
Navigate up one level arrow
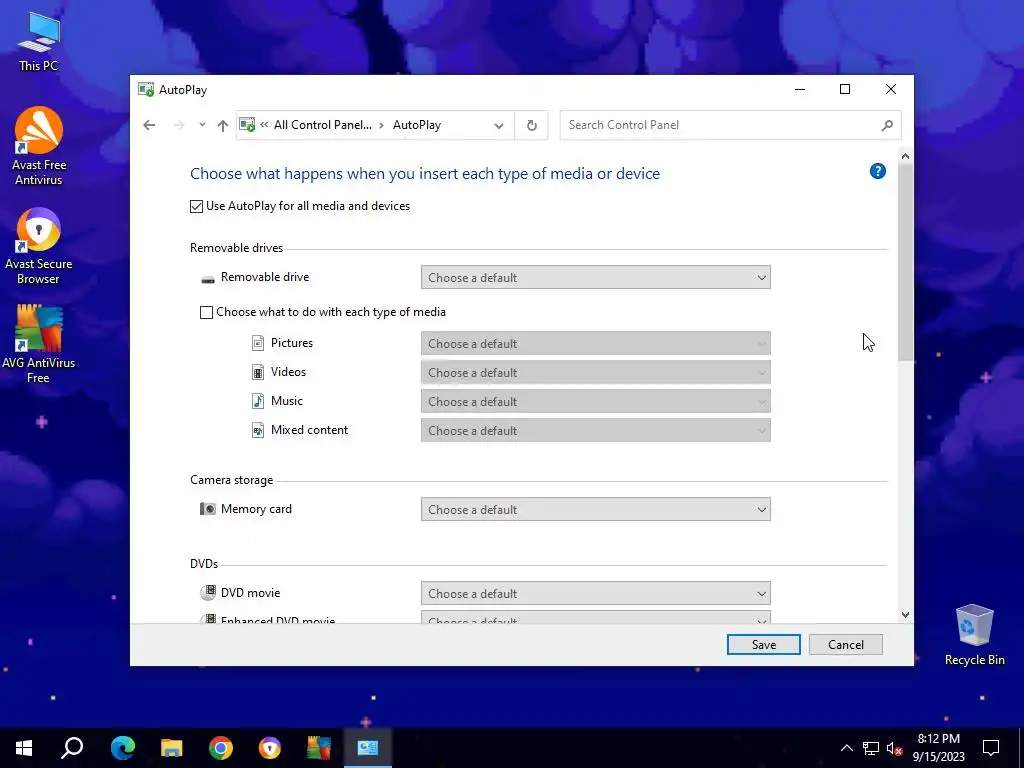(x=223, y=125)
